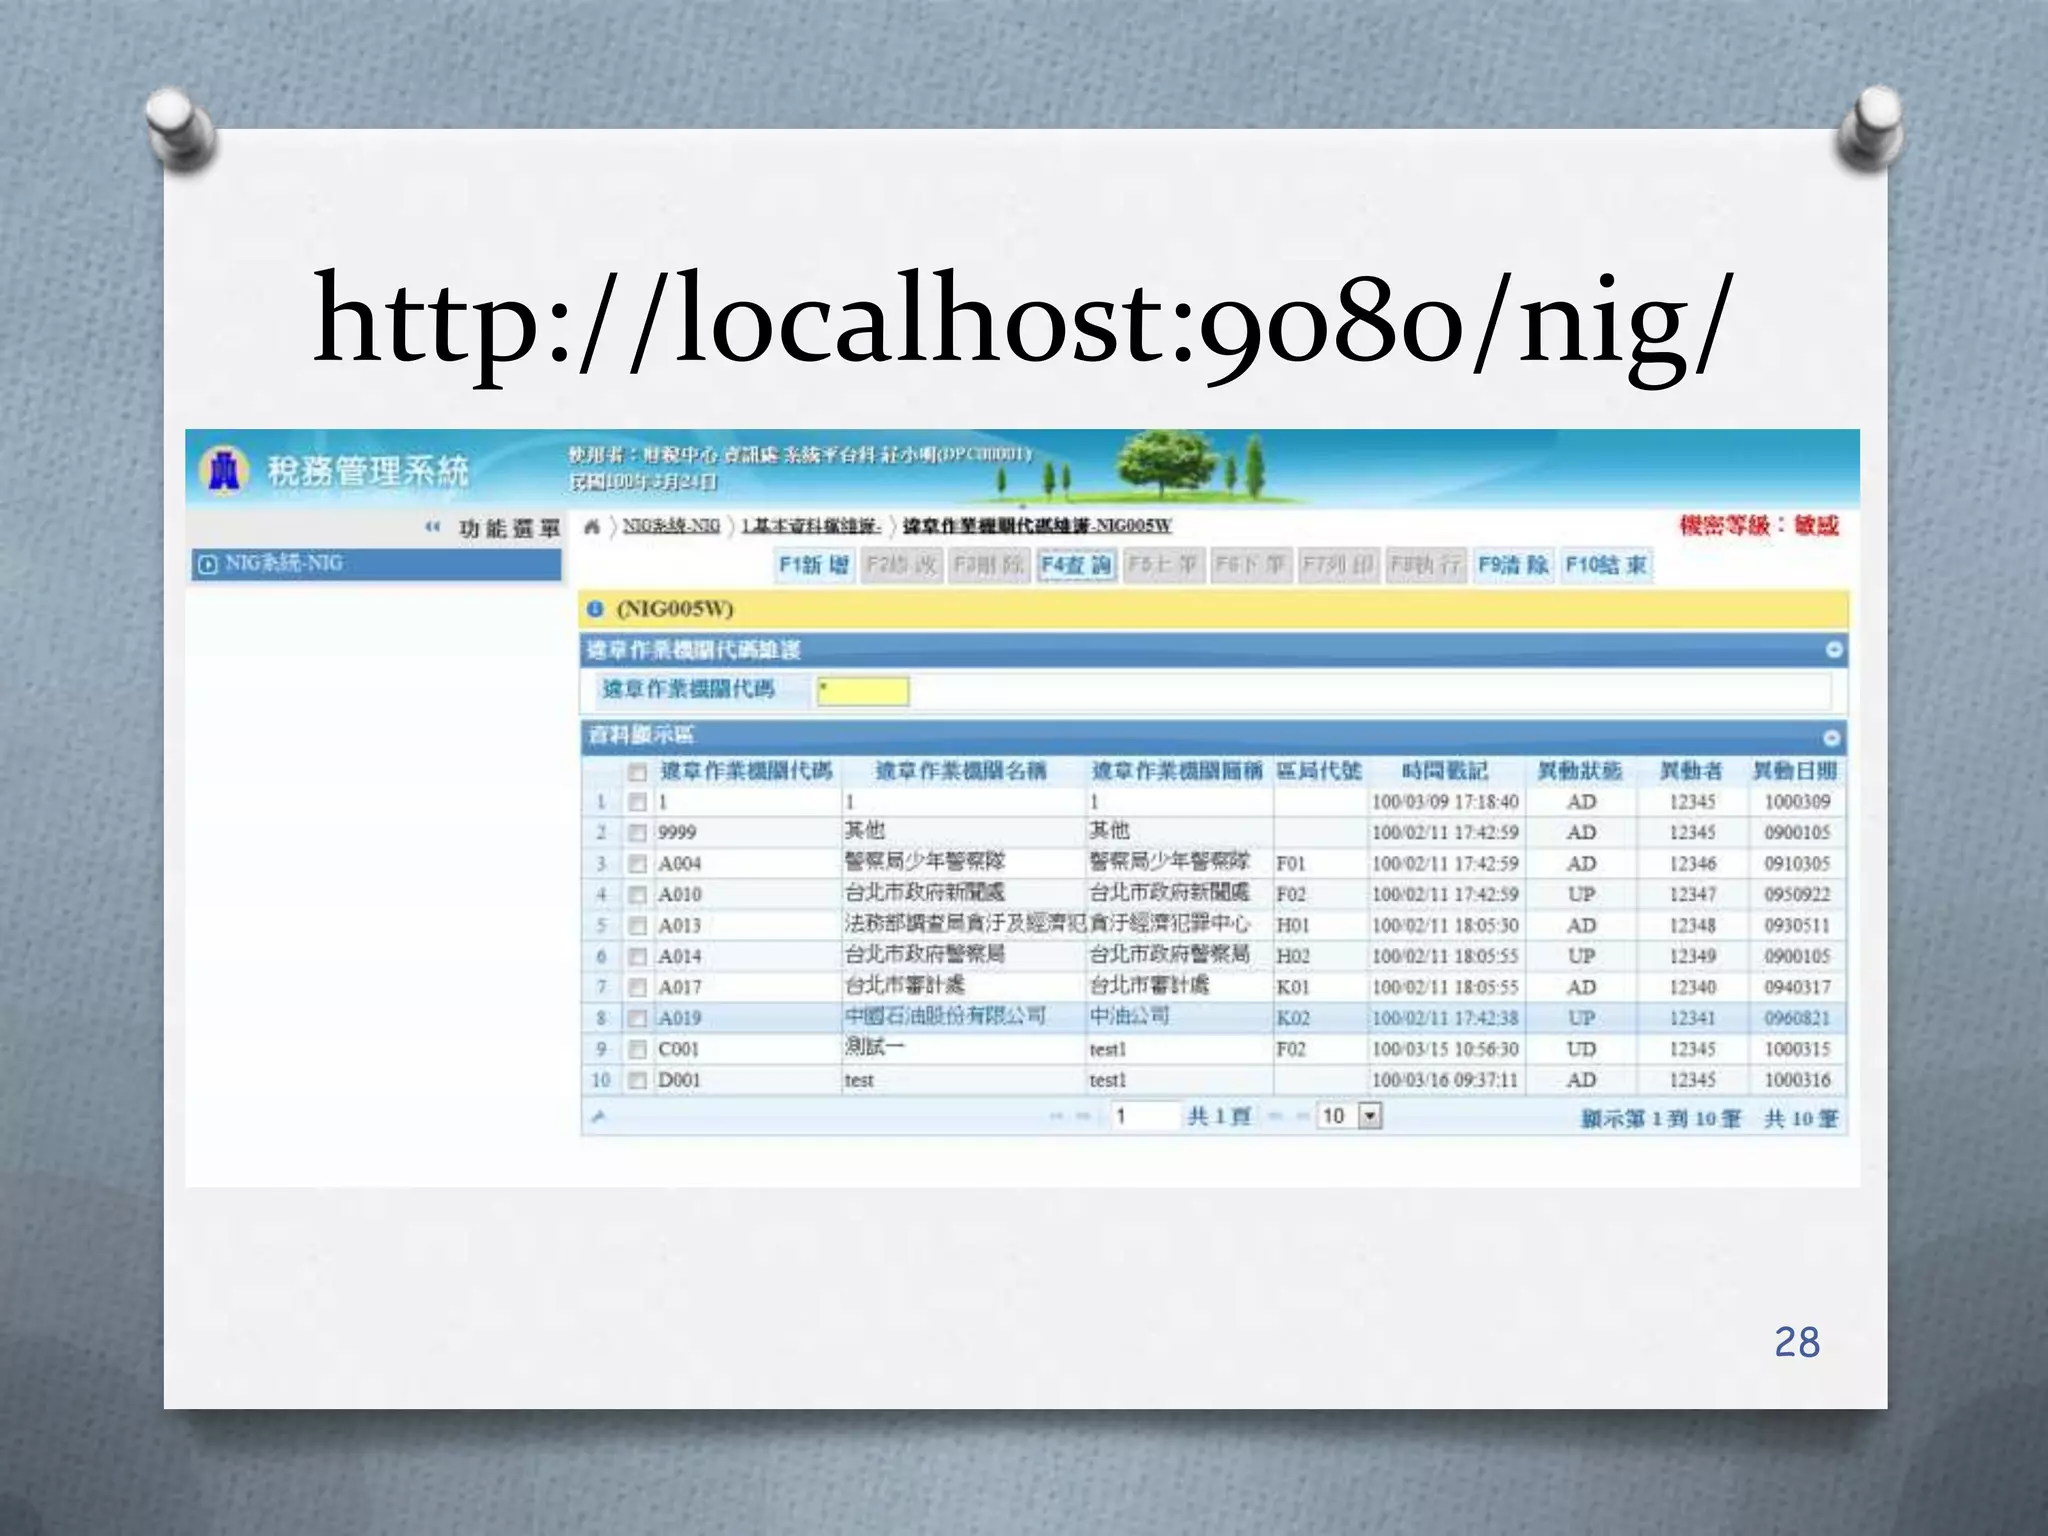Image resolution: width=2048 pixels, height=1536 pixels.
Task: Open the rows-per-page dropdown showing 10
Action: click(1371, 1116)
